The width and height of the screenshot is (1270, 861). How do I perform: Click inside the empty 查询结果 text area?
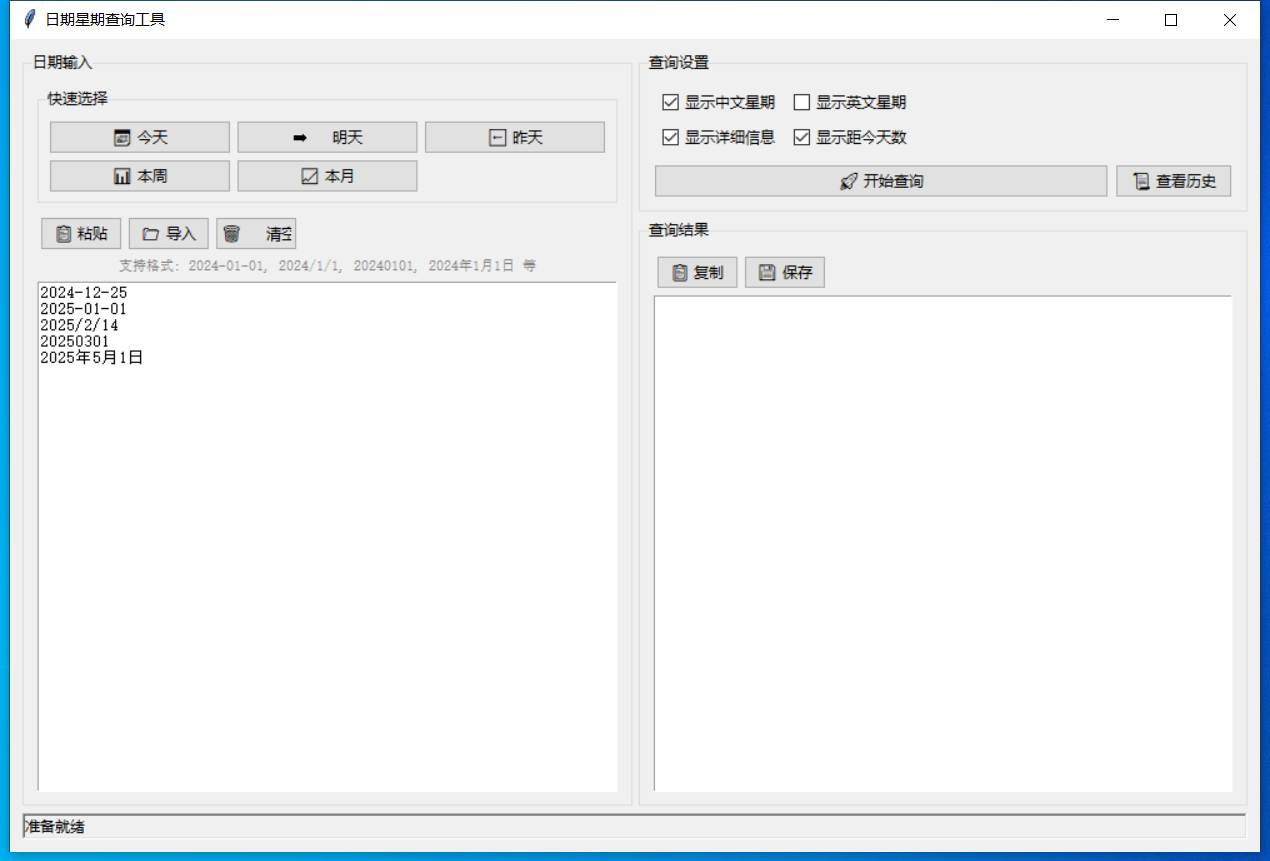tap(943, 543)
